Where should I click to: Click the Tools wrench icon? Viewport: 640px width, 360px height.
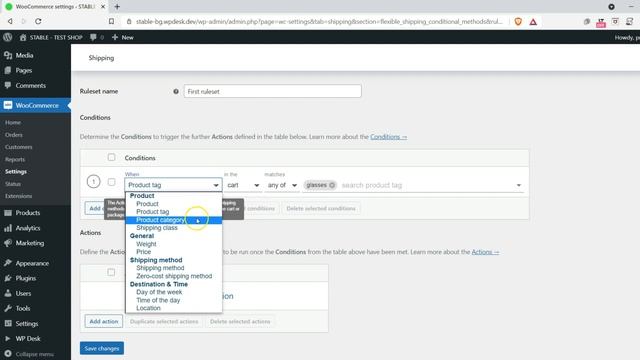pyautogui.click(x=8, y=308)
